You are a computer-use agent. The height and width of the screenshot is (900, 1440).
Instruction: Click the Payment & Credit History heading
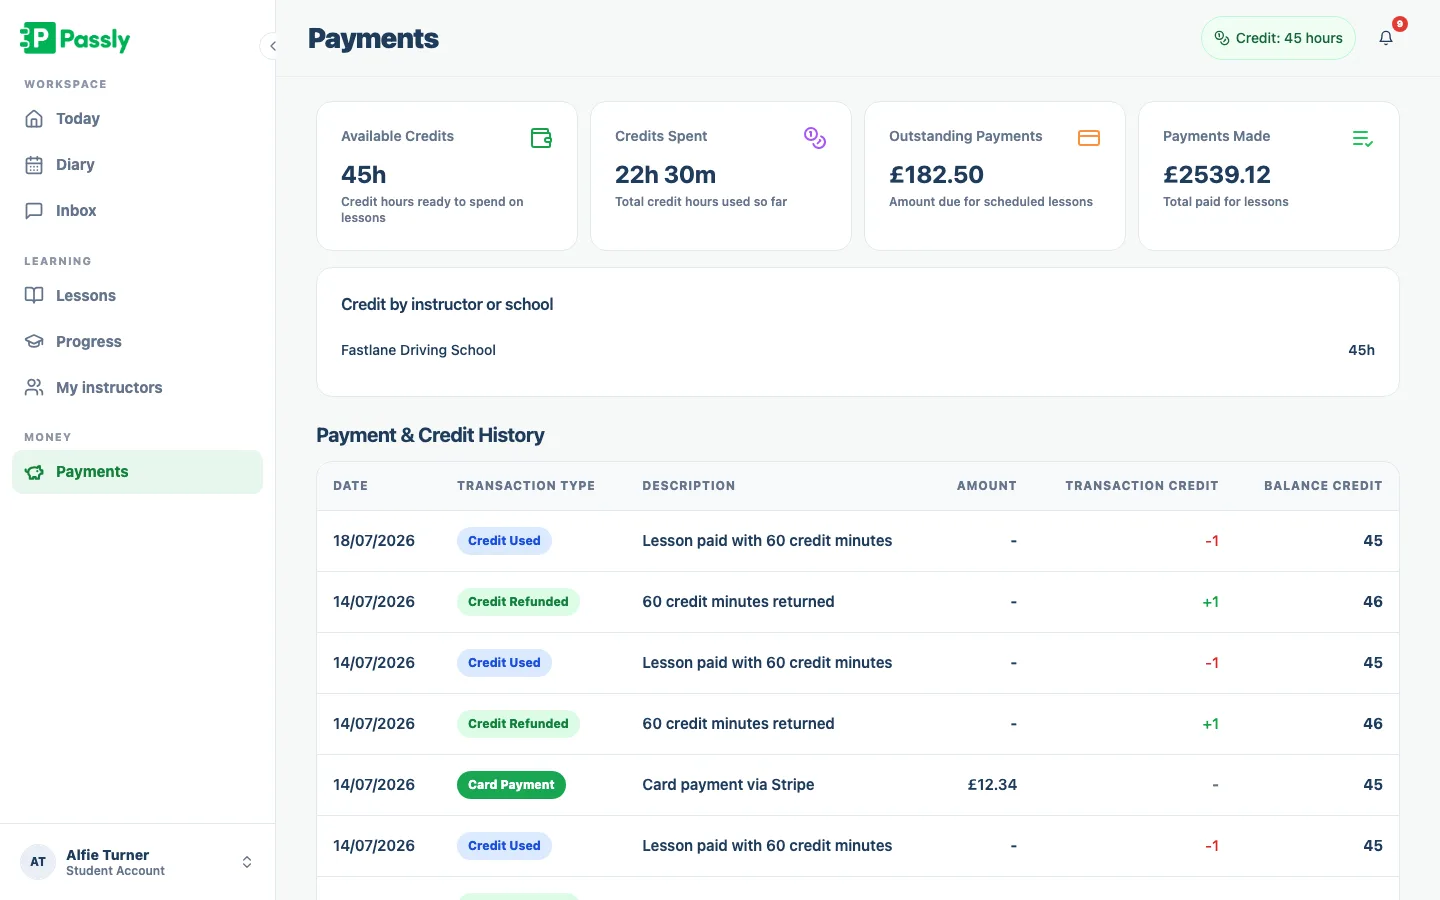pyautogui.click(x=430, y=435)
